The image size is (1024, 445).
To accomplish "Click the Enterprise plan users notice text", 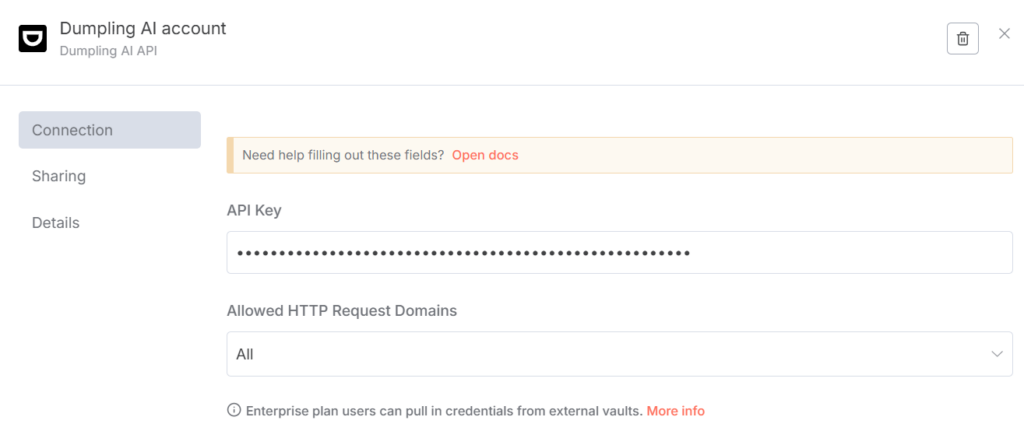I will [444, 410].
